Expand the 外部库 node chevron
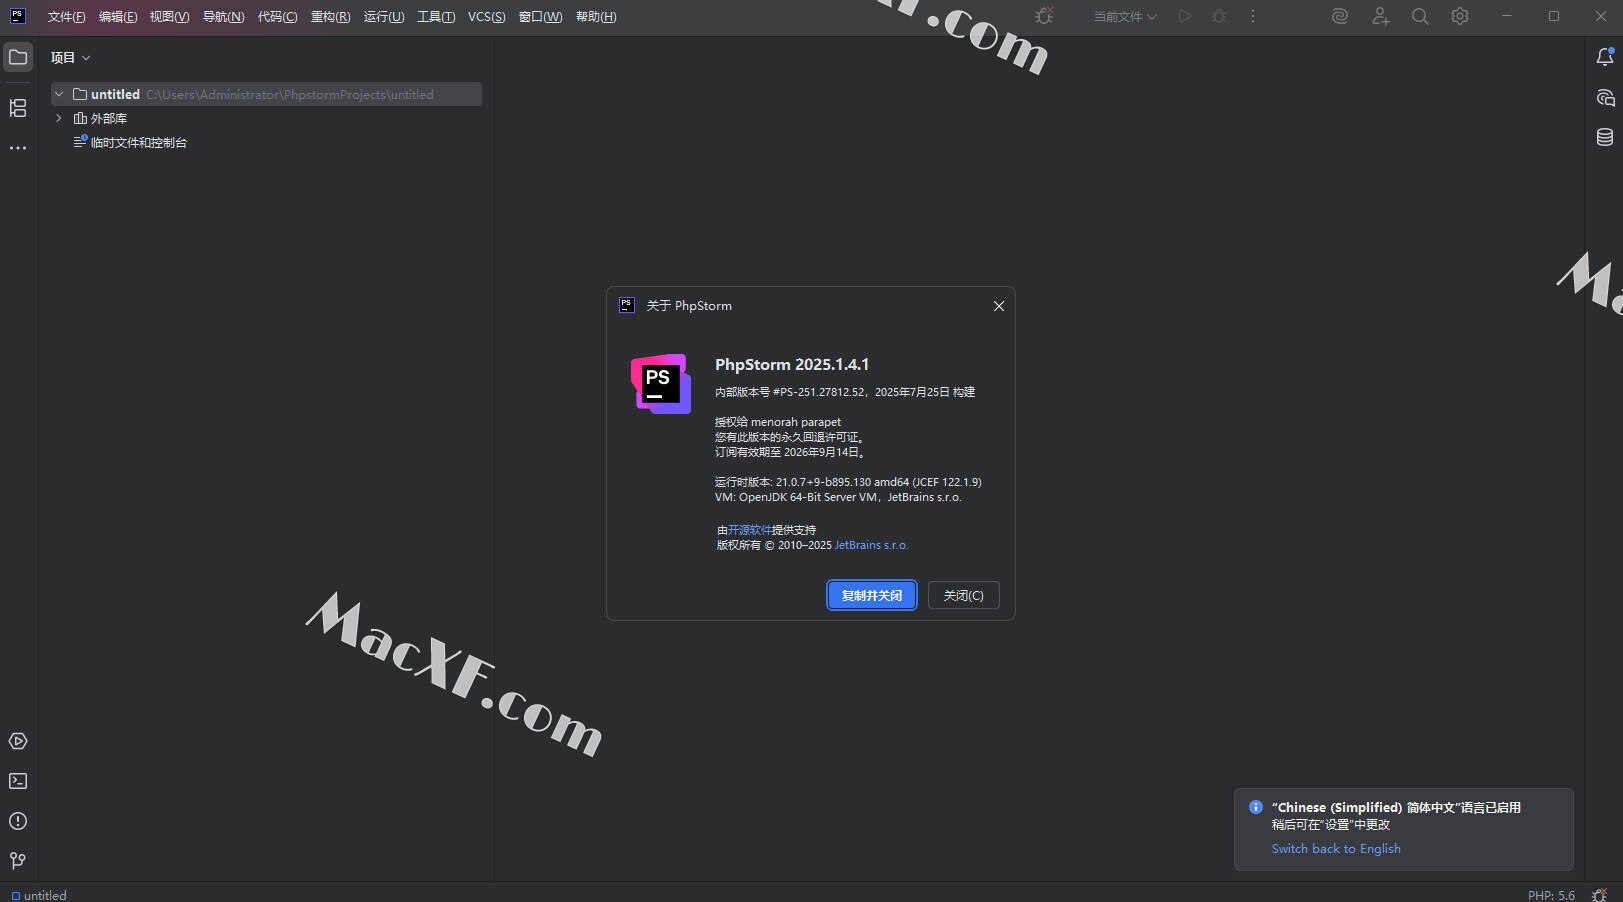Screen dimensions: 1623x902 (x=59, y=118)
